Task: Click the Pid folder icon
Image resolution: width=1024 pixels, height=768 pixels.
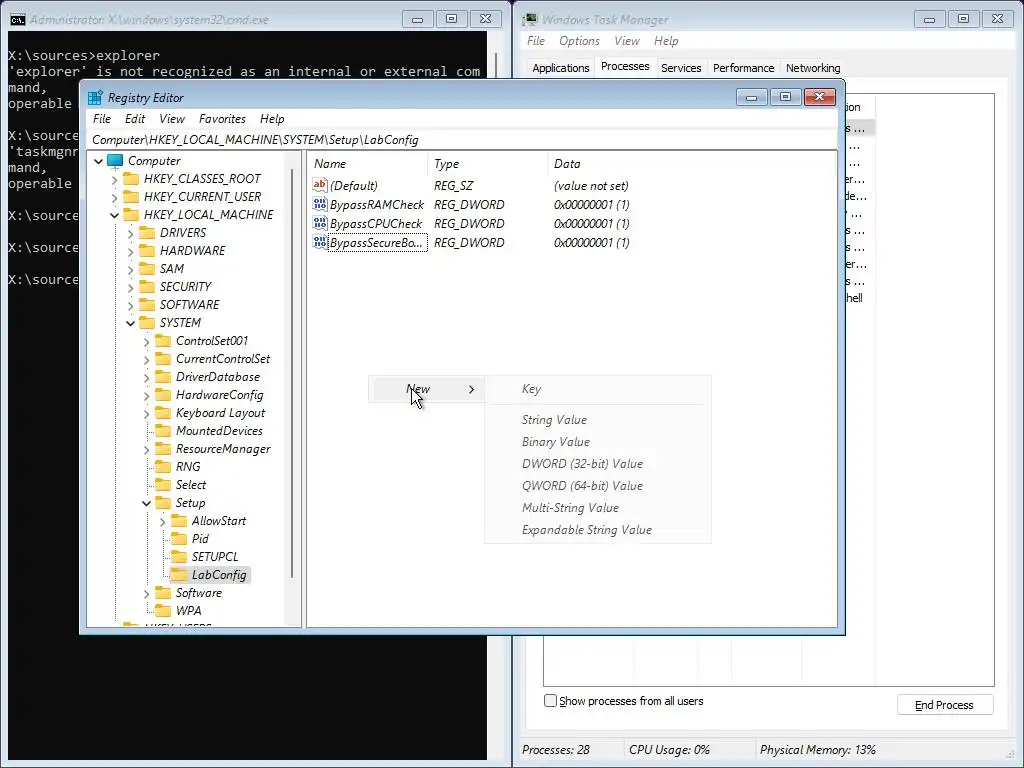Action: pos(179,539)
